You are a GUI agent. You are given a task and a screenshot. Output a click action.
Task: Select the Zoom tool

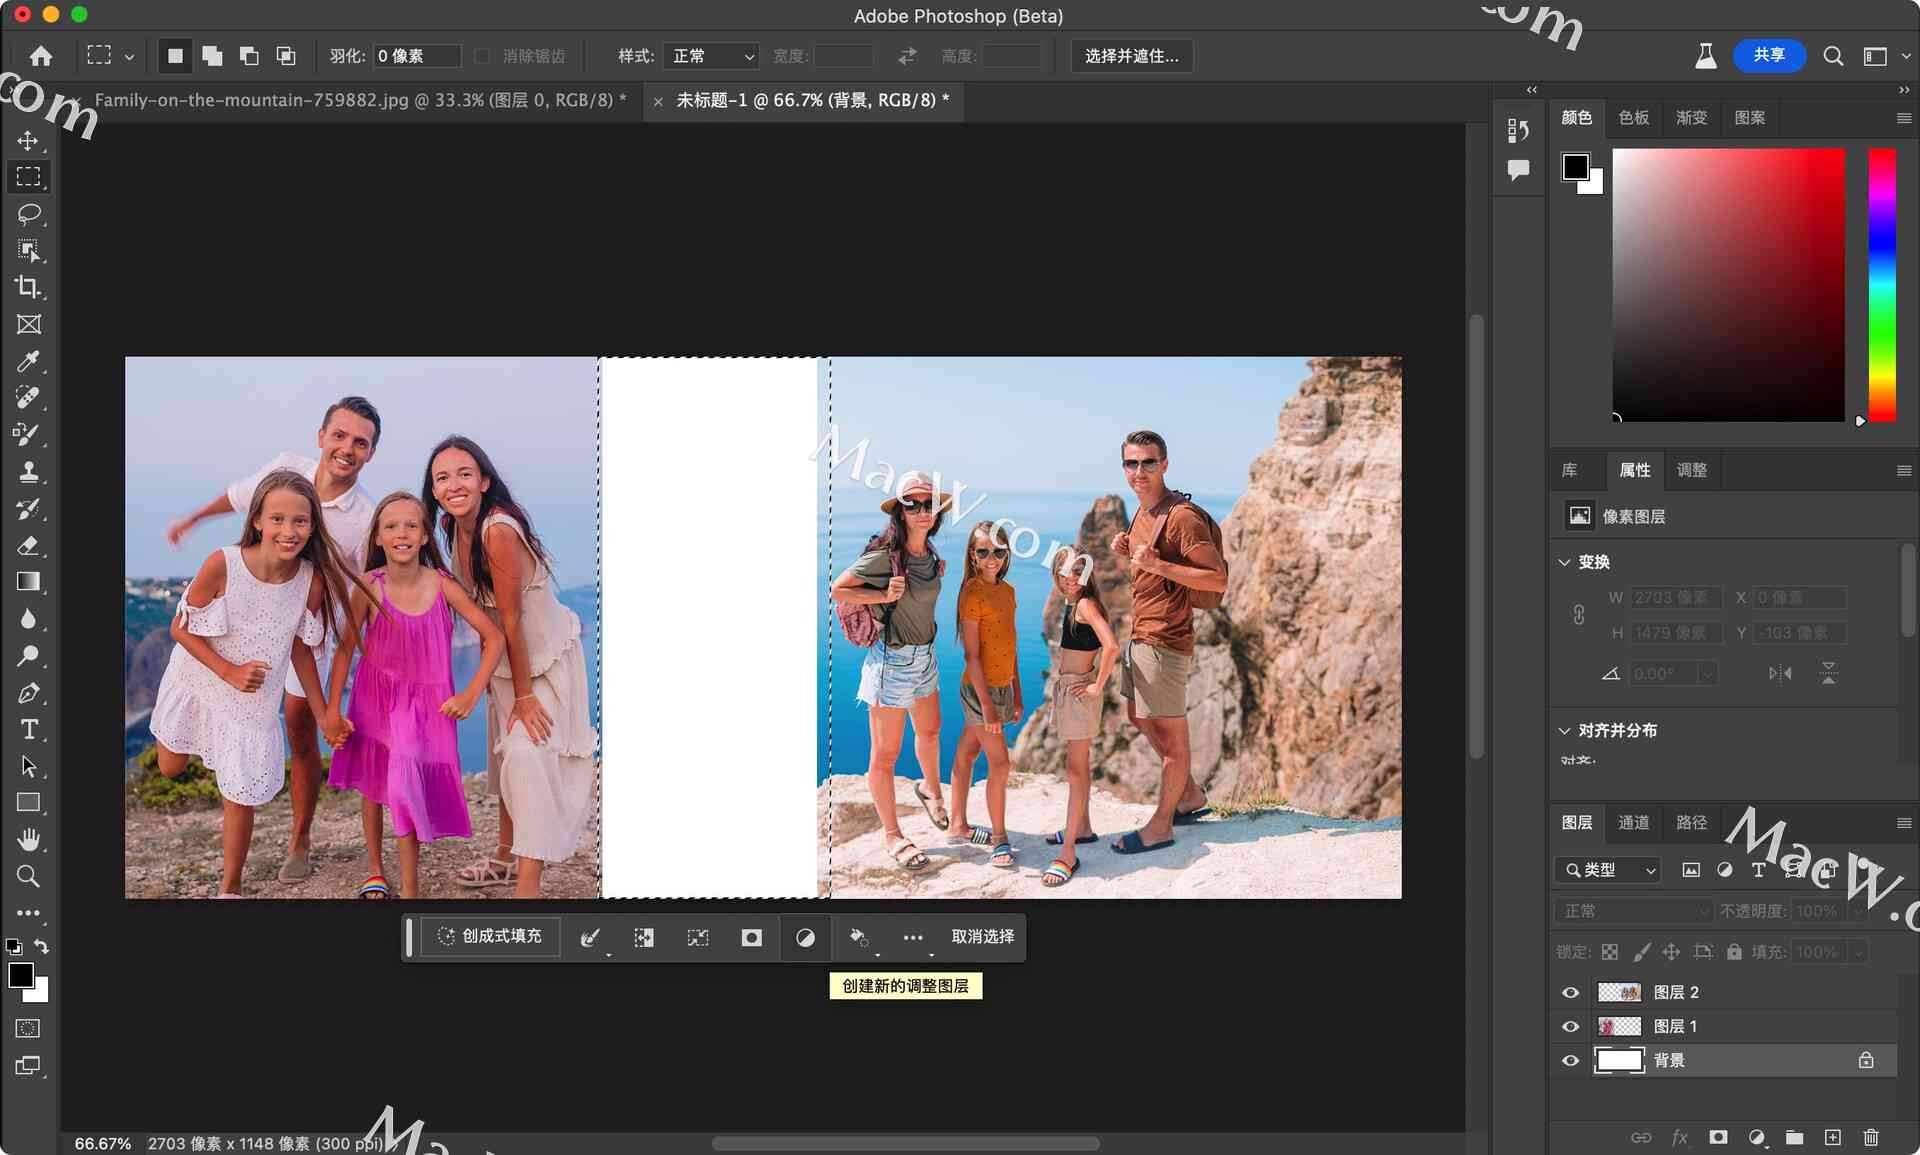tap(28, 877)
